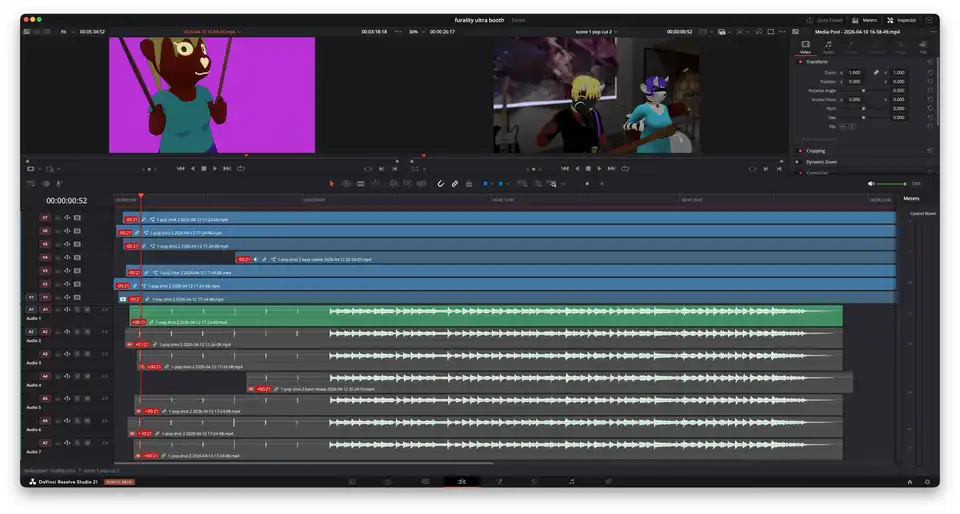Toggle loop in the timeline viewer

pyautogui.click(x=625, y=168)
